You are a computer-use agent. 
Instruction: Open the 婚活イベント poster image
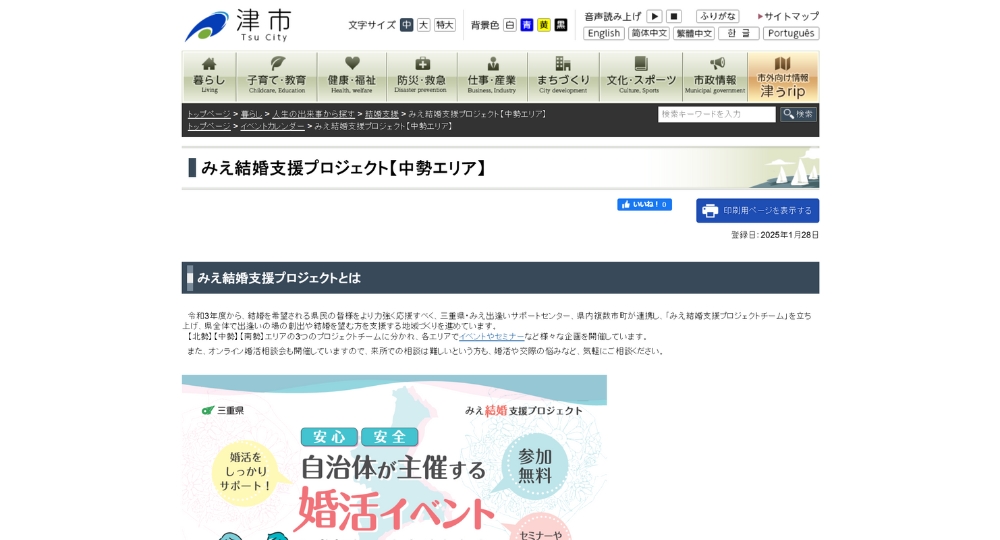click(394, 457)
